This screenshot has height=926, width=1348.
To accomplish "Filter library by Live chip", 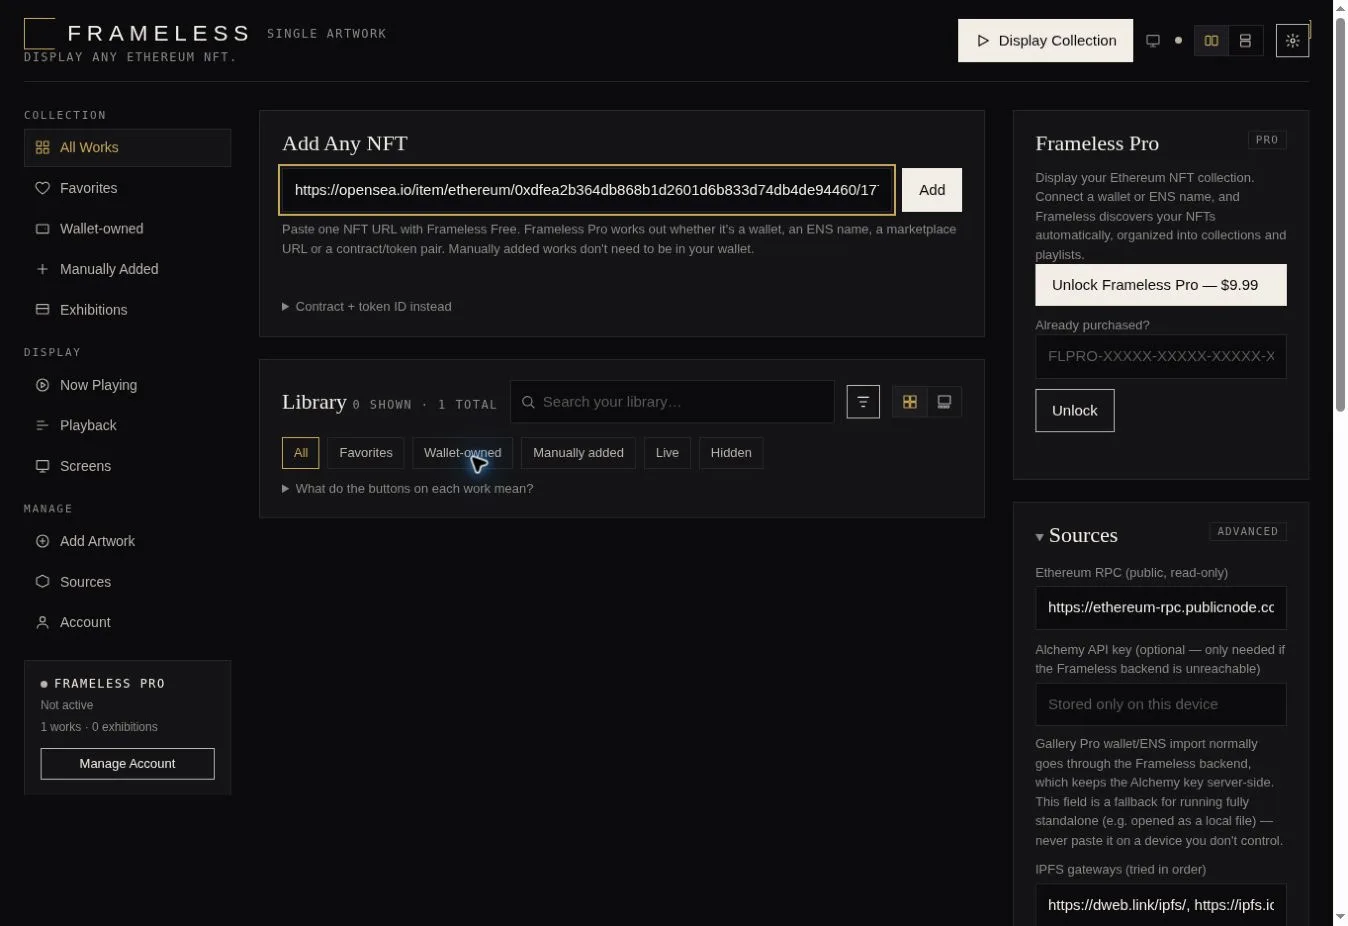I will pos(667,453).
